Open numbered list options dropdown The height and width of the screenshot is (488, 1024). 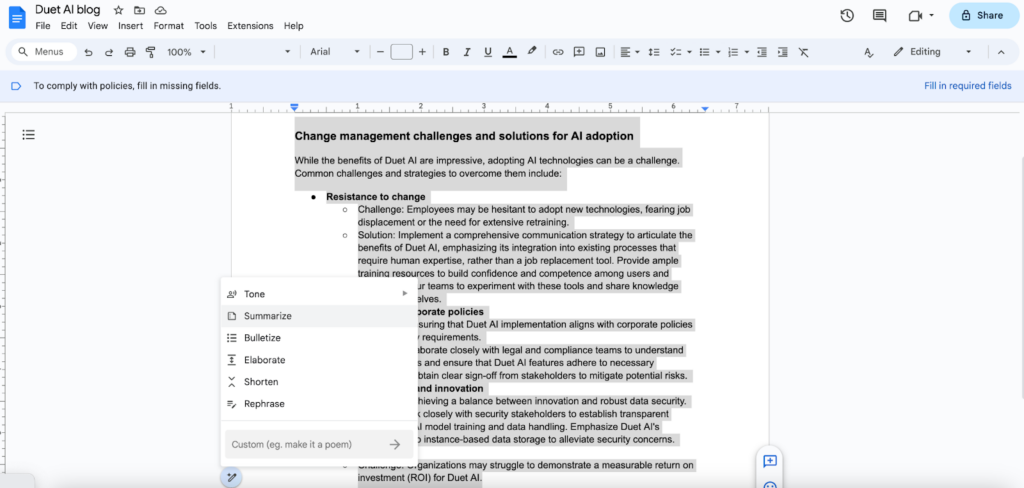pyautogui.click(x=738, y=52)
